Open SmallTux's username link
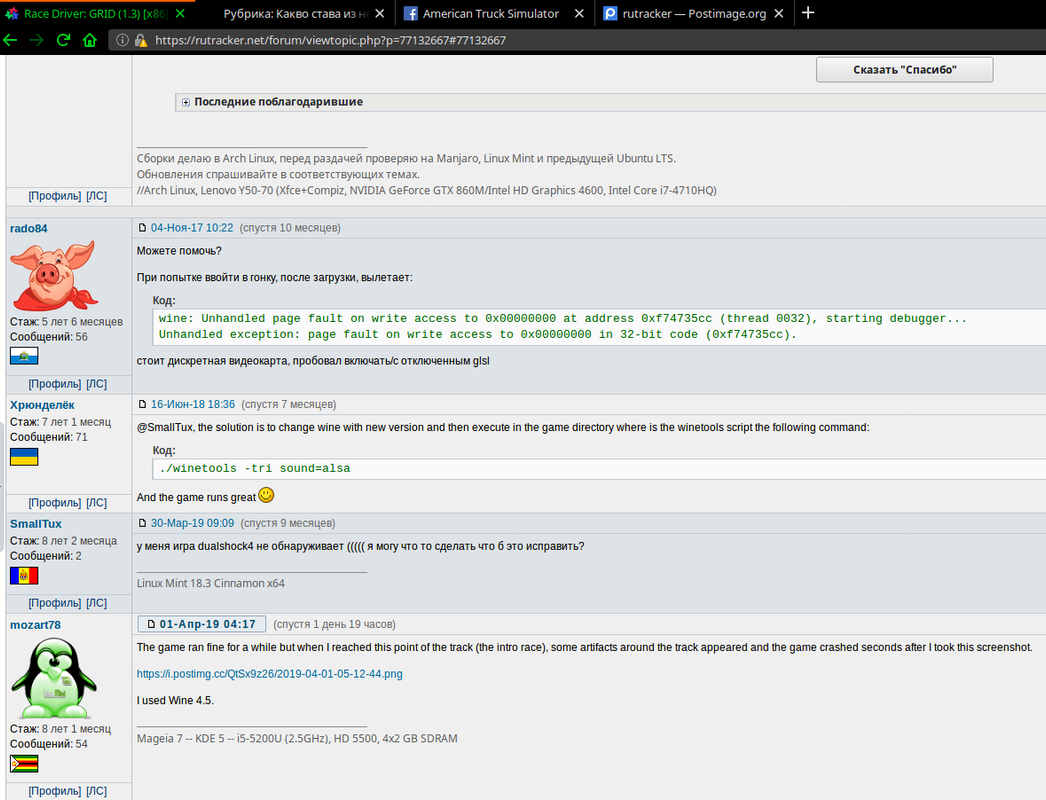This screenshot has width=1046, height=800. pyautogui.click(x=35, y=524)
